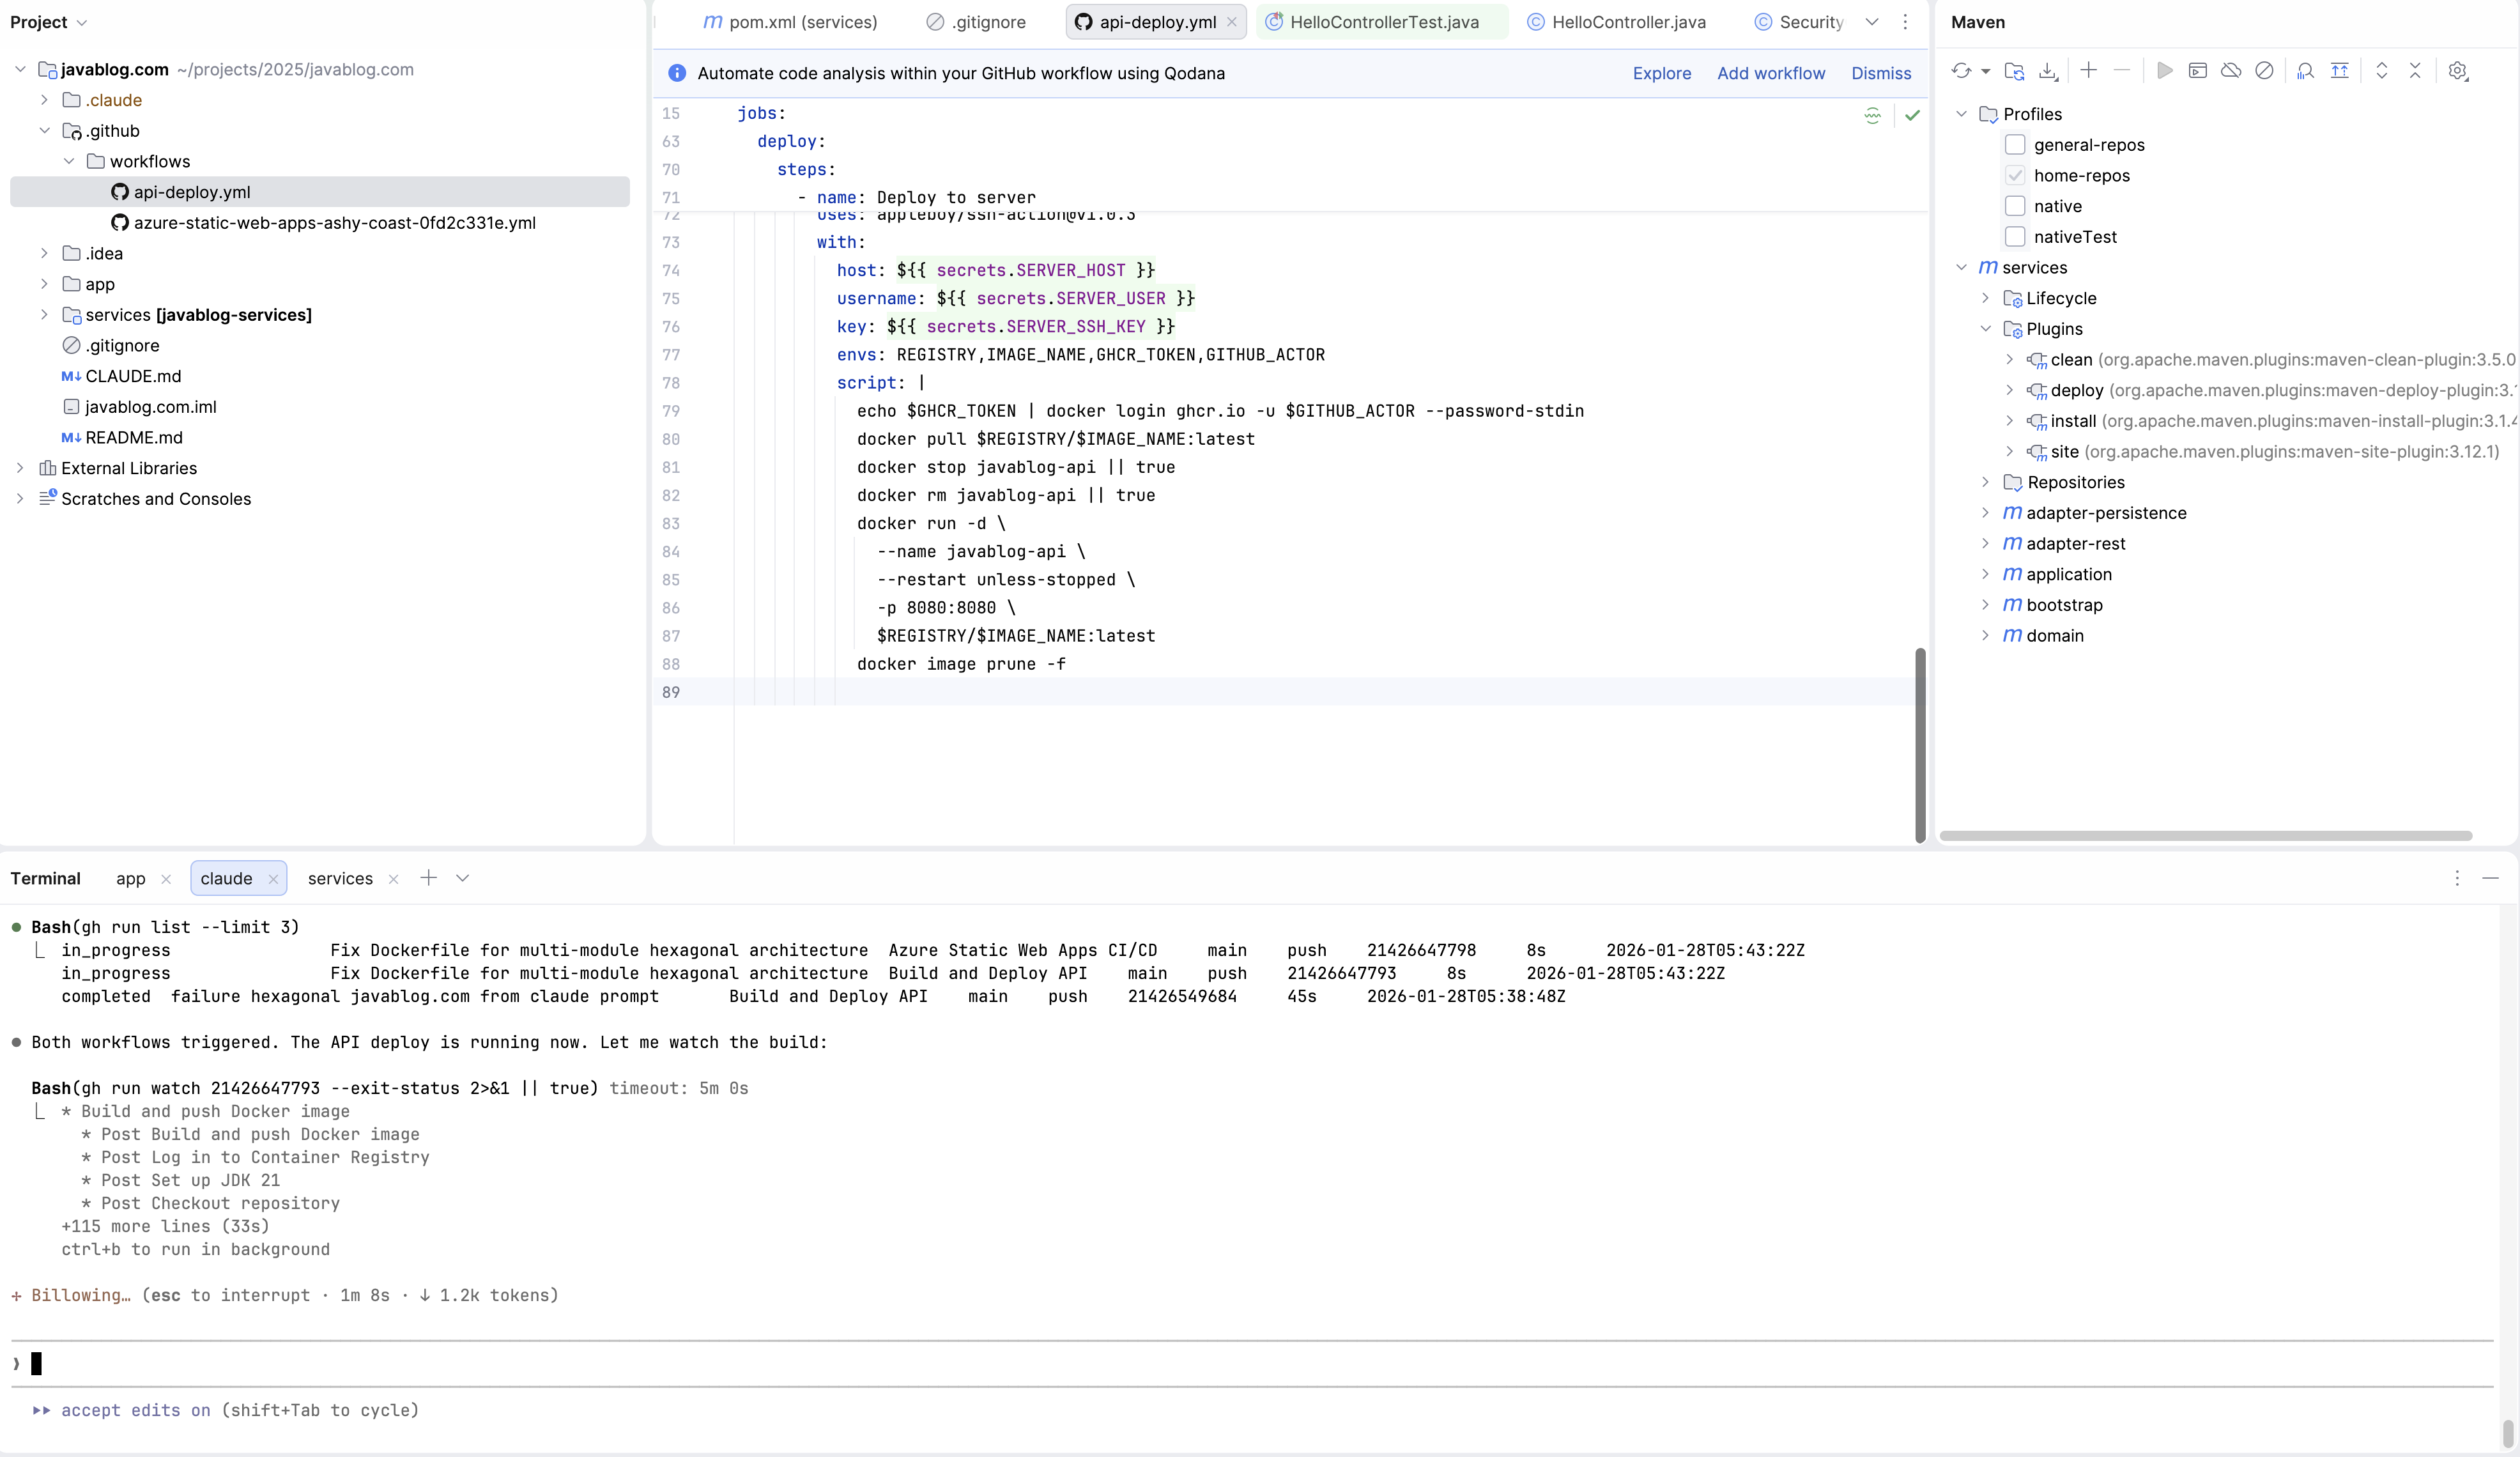Click the Download Sources icon in Maven panel
2520x1457 pixels.
(2048, 71)
